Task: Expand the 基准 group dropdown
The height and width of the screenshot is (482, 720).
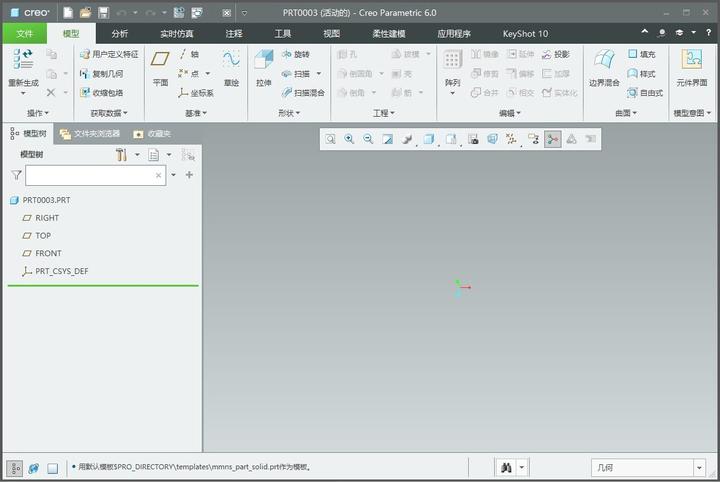Action: click(x=196, y=113)
